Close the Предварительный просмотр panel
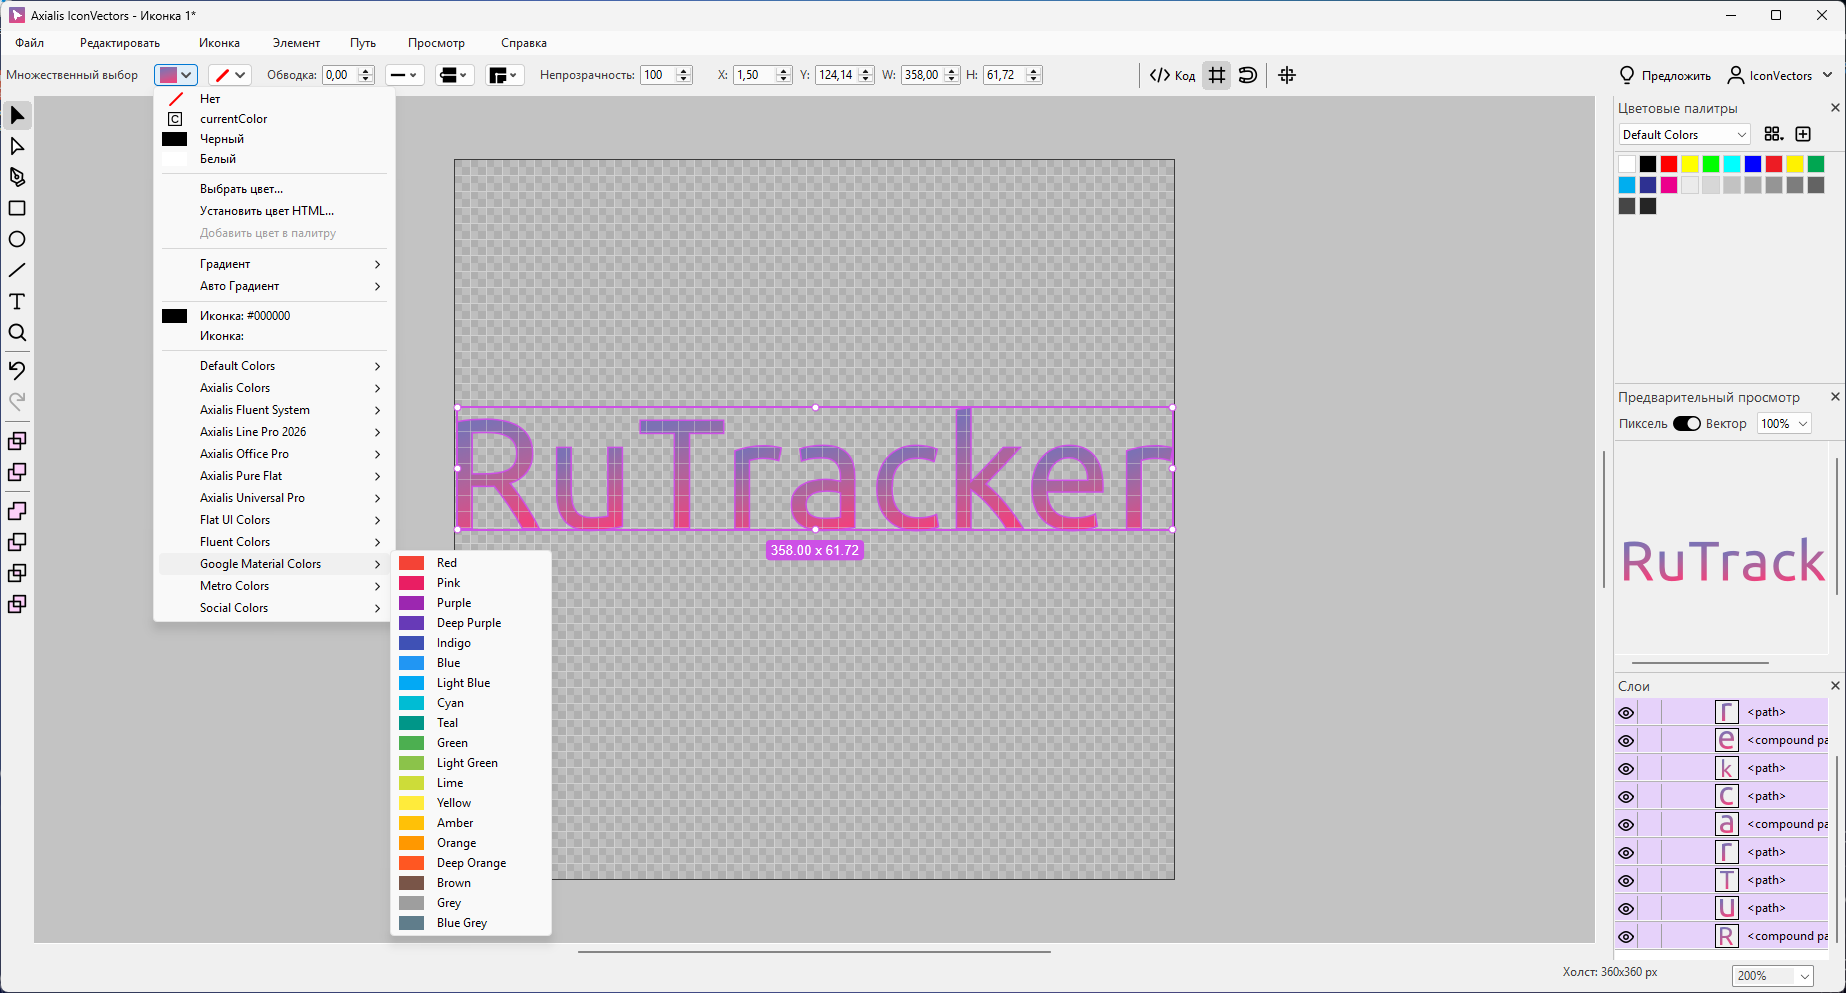This screenshot has width=1846, height=993. tap(1835, 397)
